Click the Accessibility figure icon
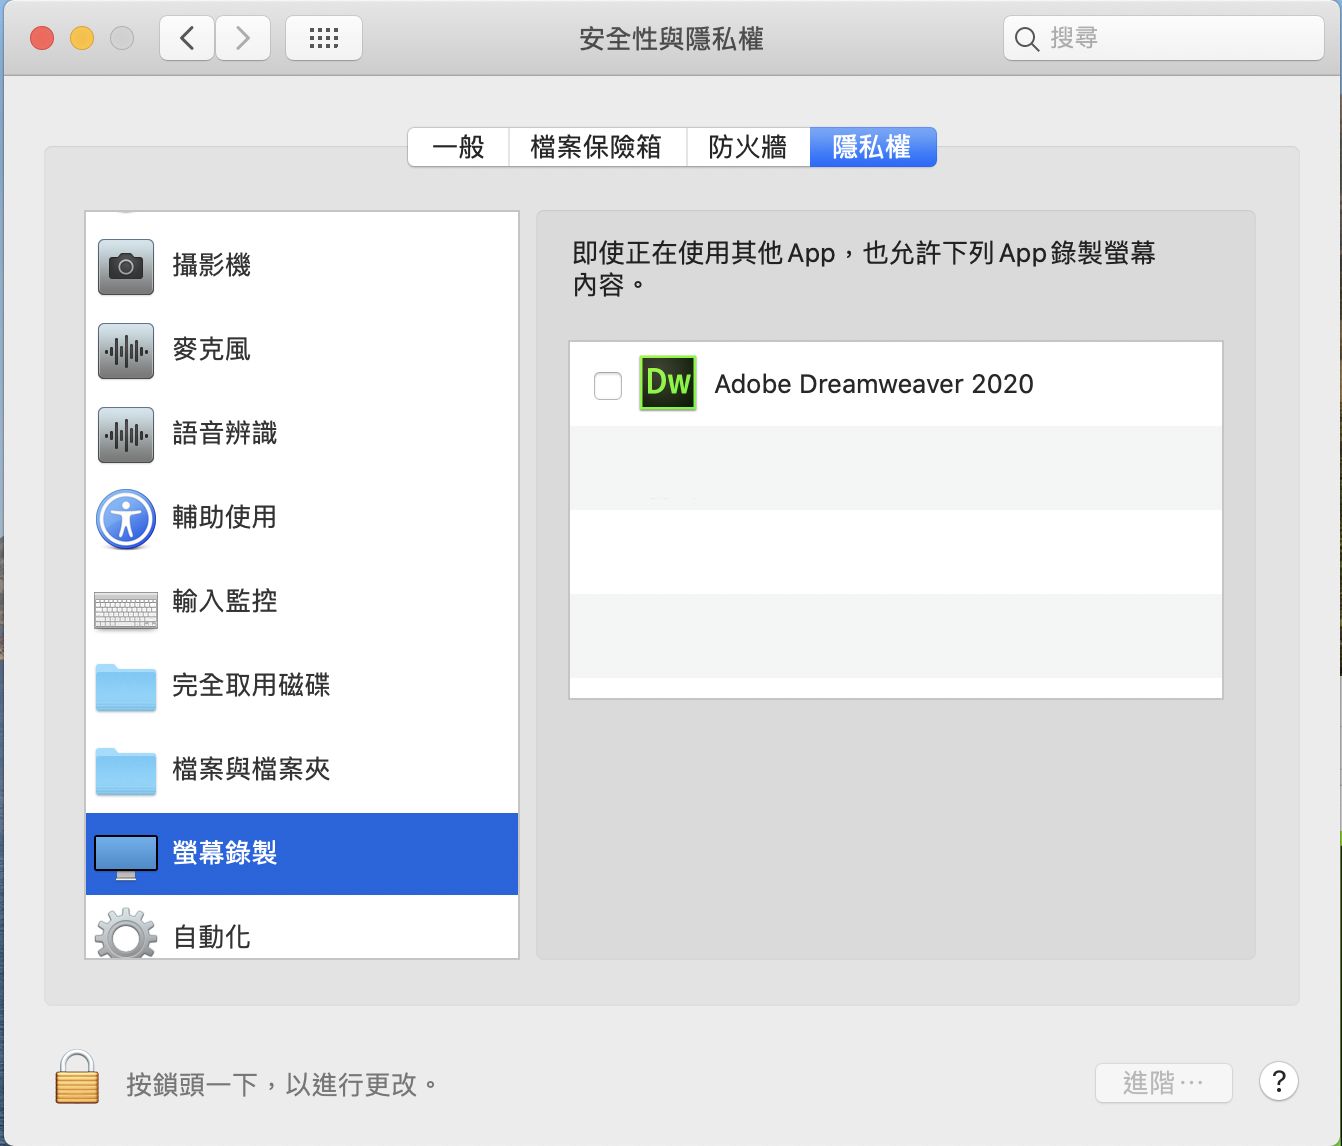Viewport: 1342px width, 1146px height. pyautogui.click(x=126, y=519)
